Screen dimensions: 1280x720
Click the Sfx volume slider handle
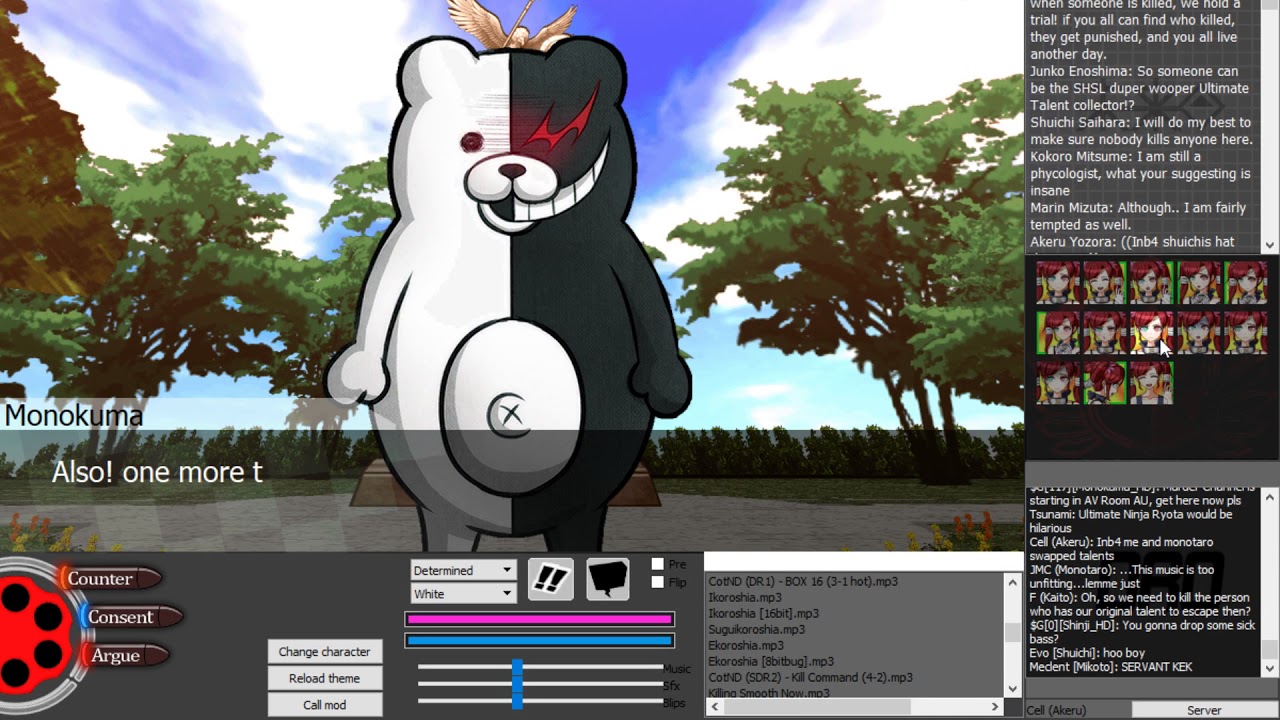[x=517, y=685]
